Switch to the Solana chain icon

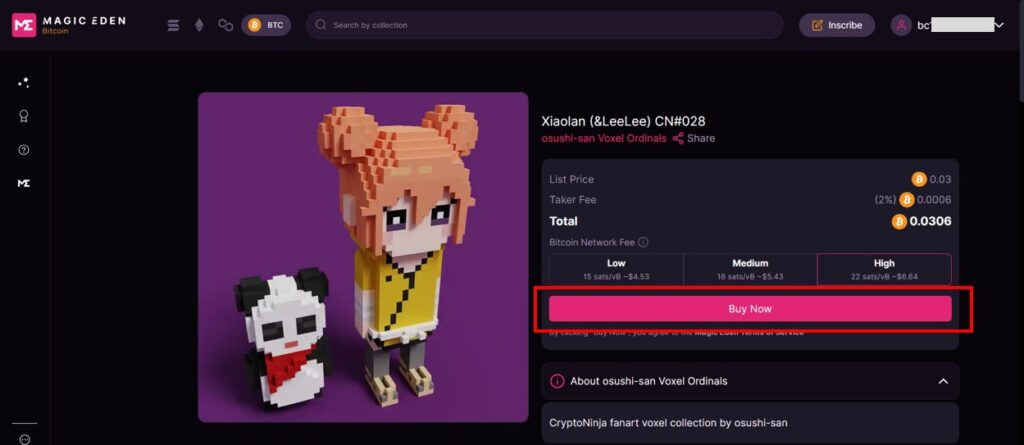pos(173,25)
